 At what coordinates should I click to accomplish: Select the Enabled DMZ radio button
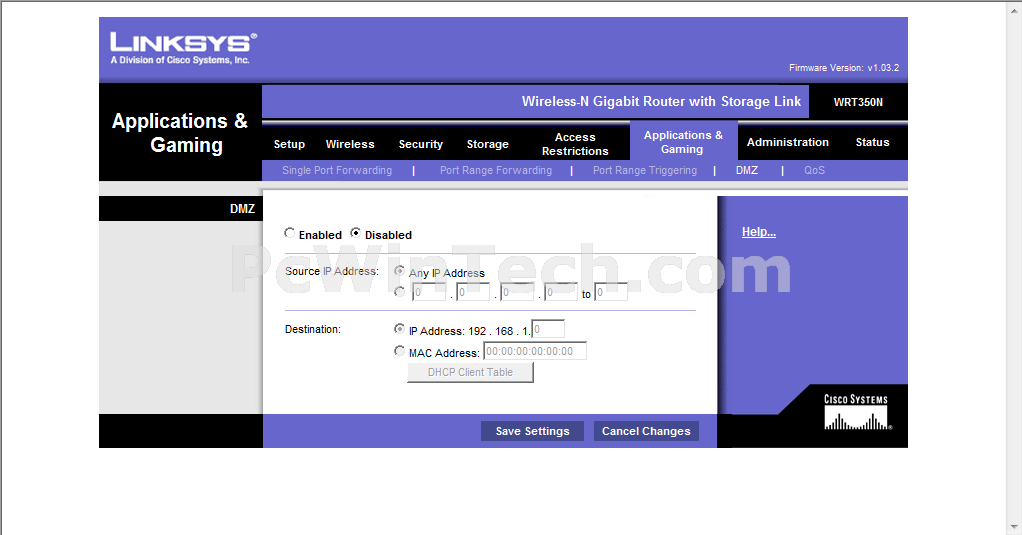tap(289, 233)
